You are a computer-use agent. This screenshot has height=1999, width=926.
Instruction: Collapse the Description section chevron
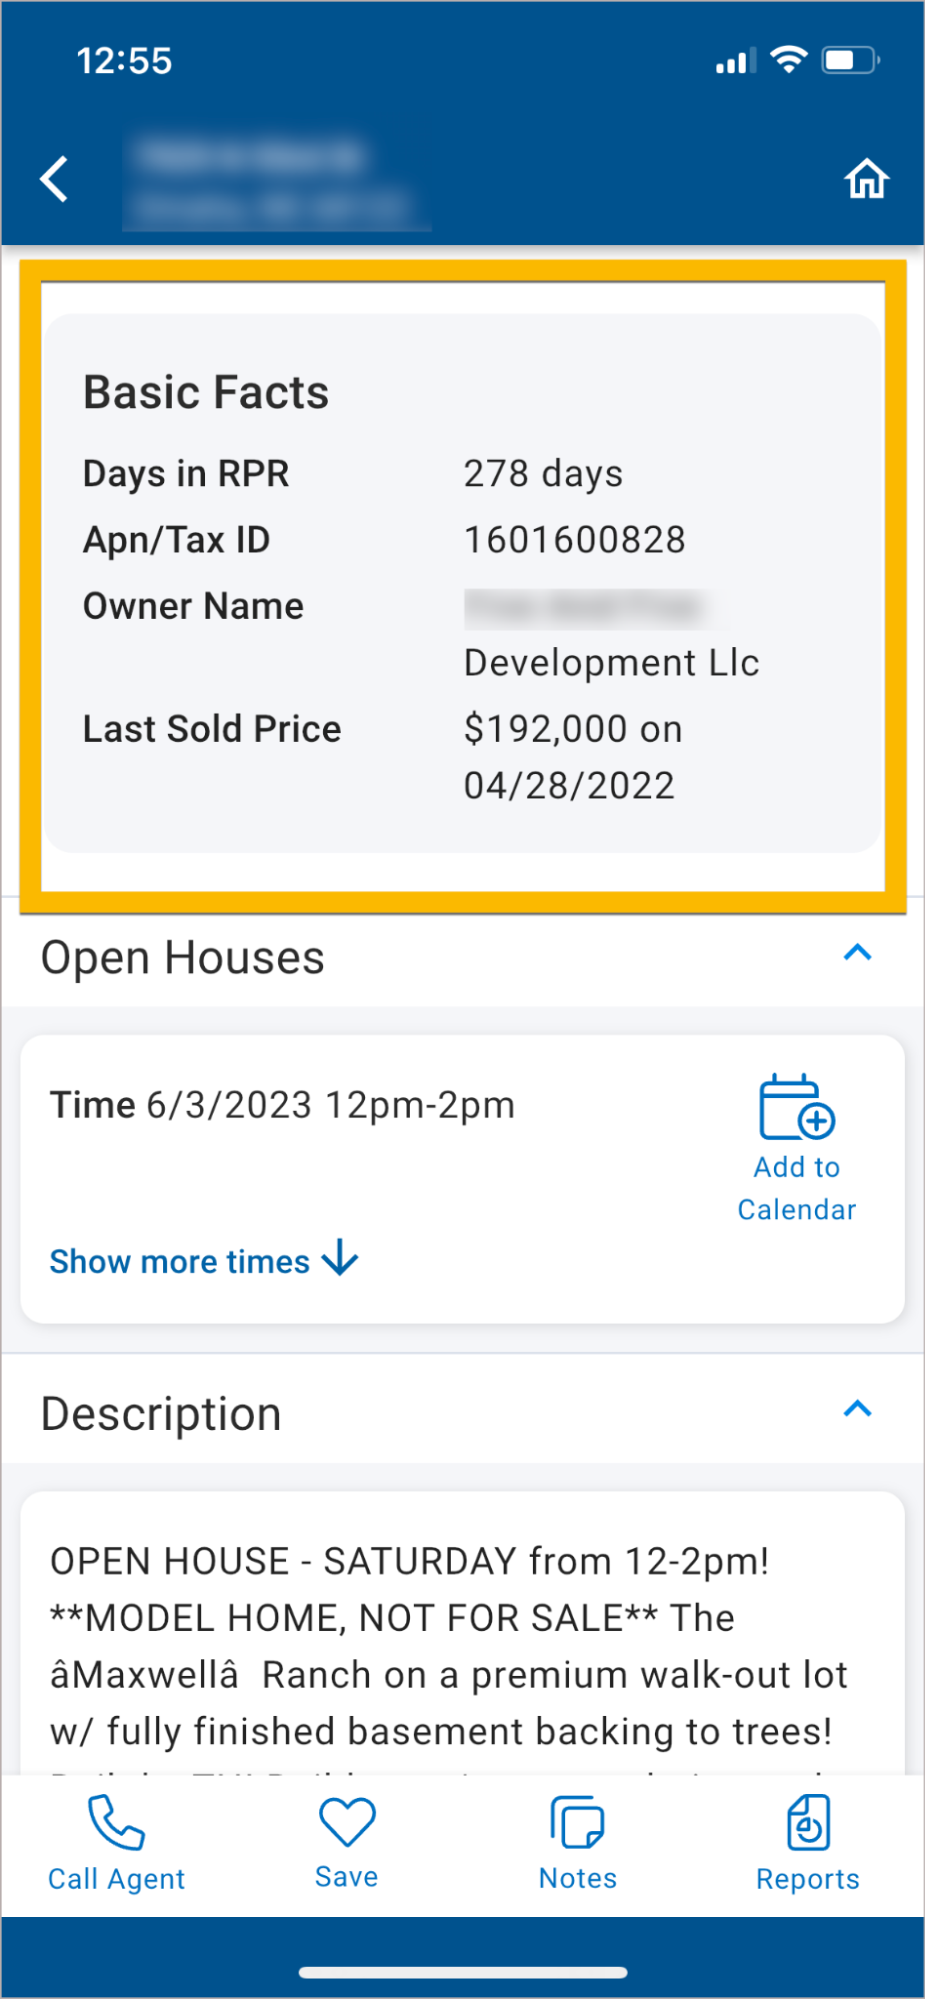pos(857,1409)
